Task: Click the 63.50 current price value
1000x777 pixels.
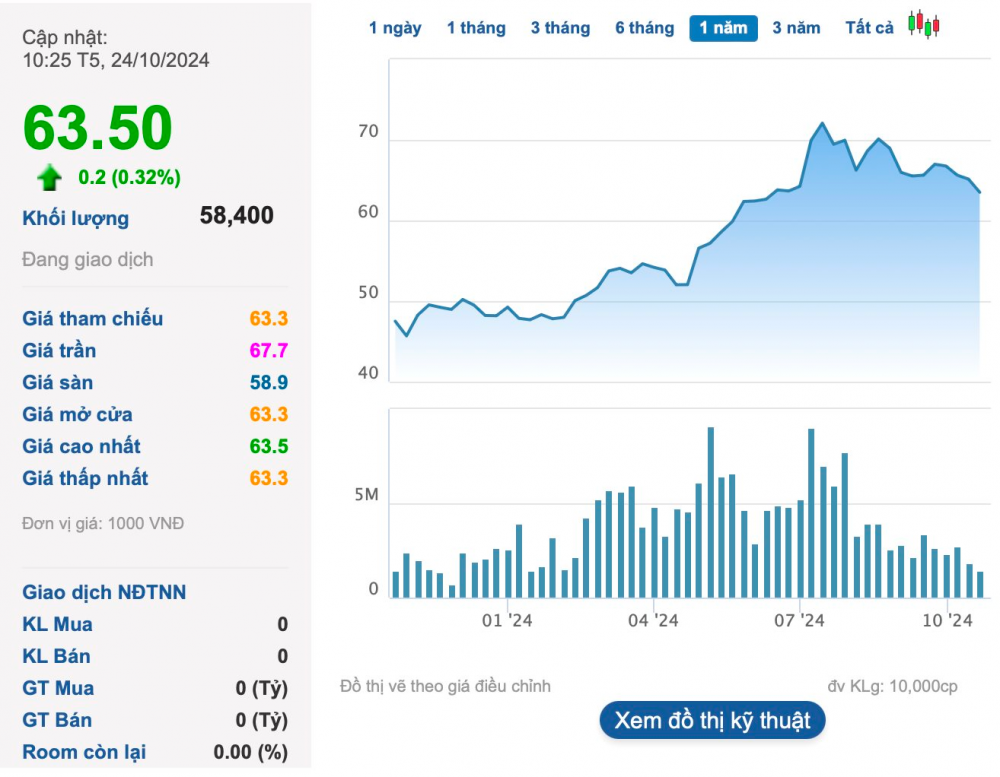Action: pyautogui.click(x=98, y=128)
